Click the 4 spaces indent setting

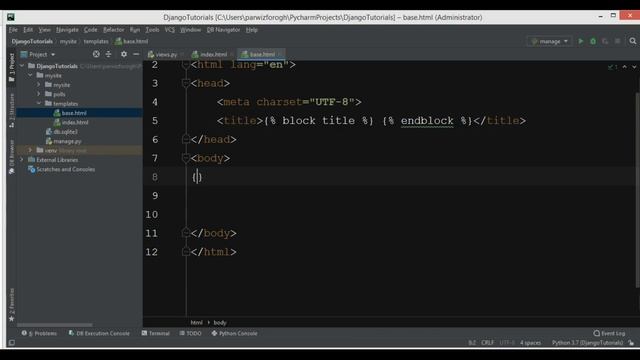click(530, 342)
